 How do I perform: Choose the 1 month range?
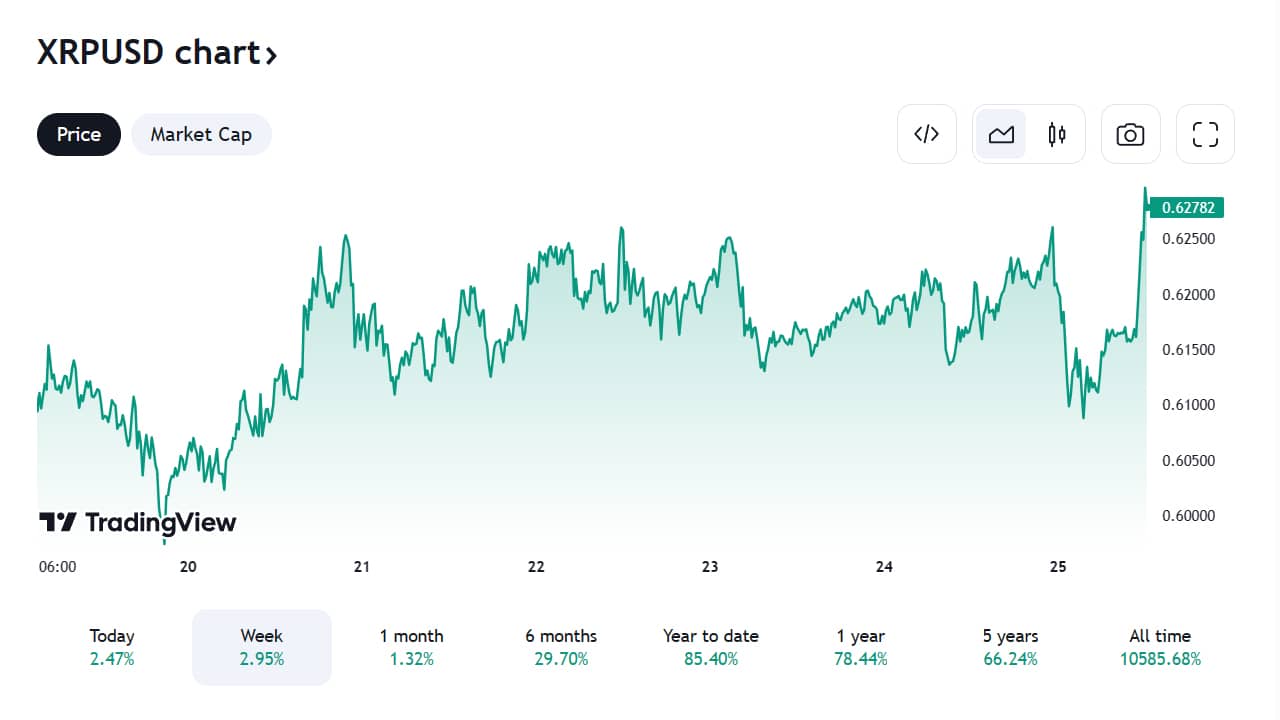(411, 647)
